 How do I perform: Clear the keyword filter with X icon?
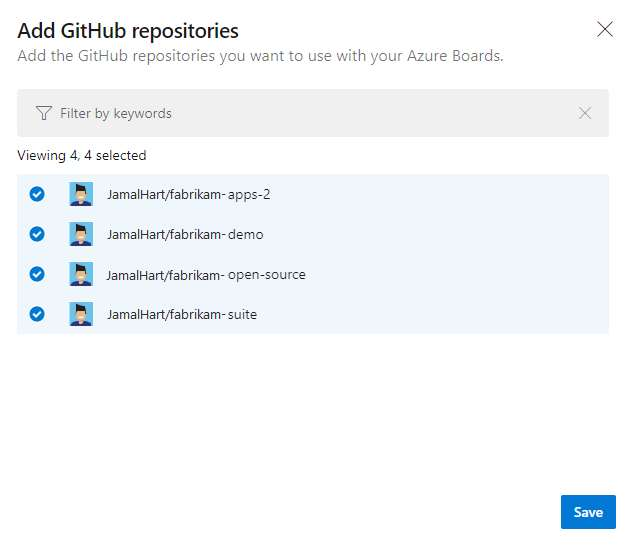click(x=585, y=113)
